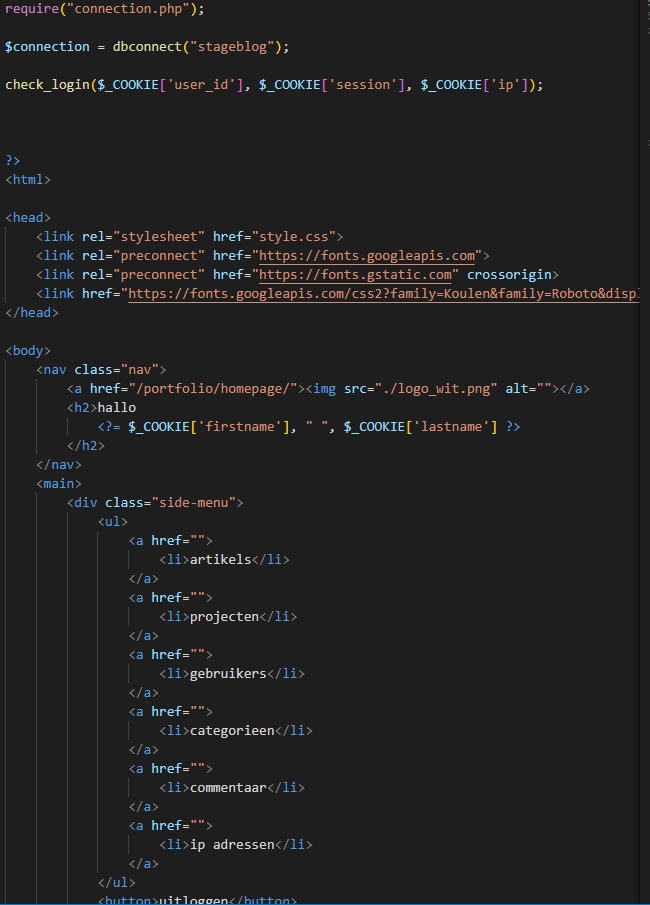Click the Koulen and Roboto font stylesheet URL
The height and width of the screenshot is (905, 650).
tap(380, 294)
